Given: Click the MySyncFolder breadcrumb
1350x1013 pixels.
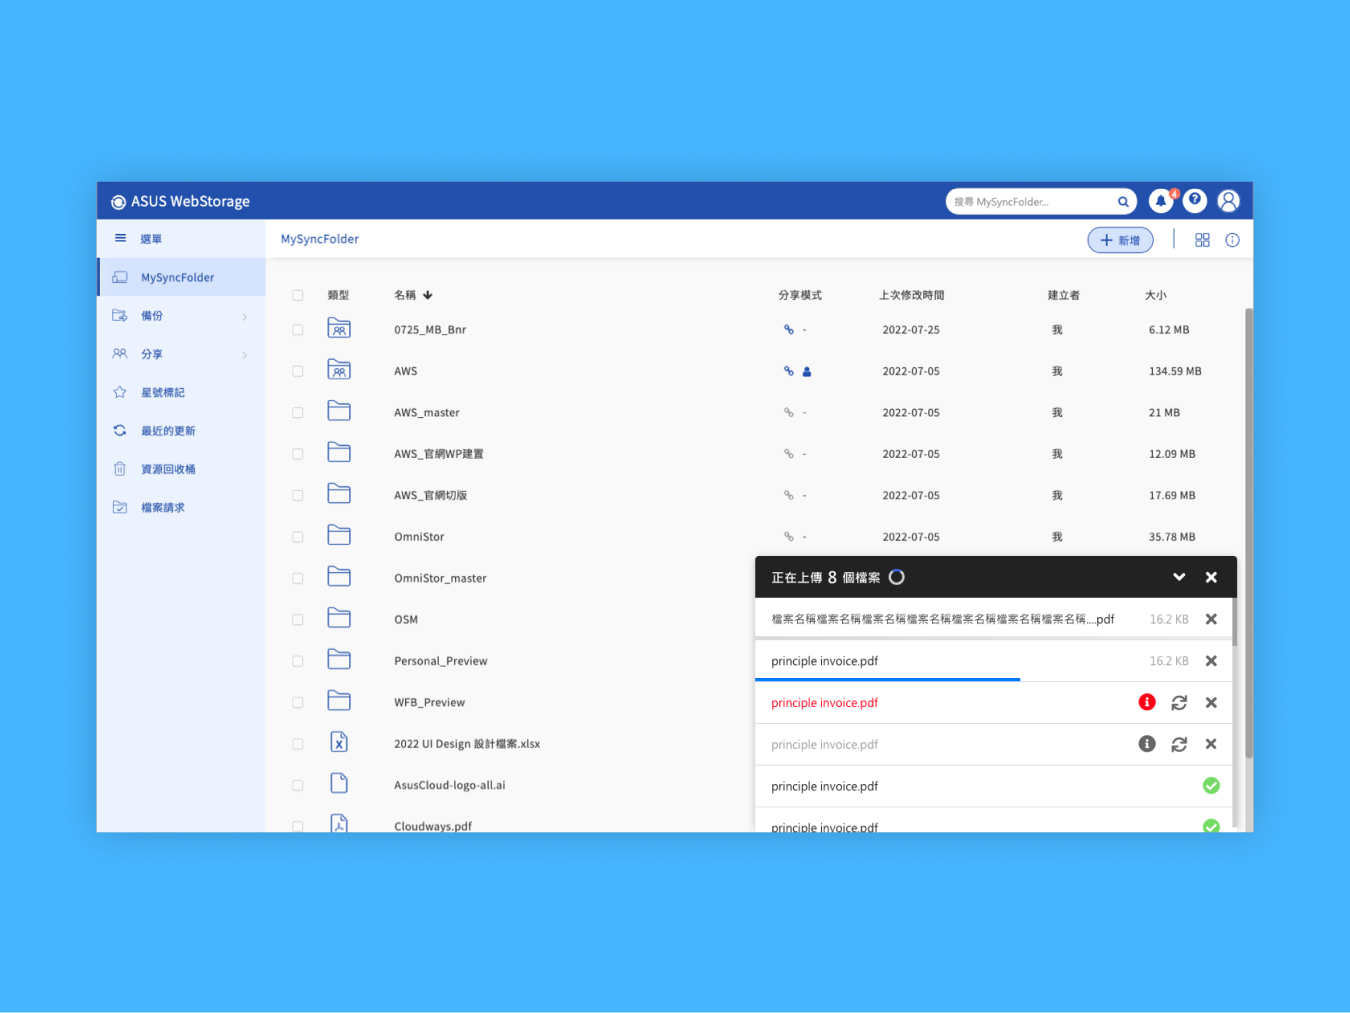Looking at the screenshot, I should pyautogui.click(x=320, y=239).
